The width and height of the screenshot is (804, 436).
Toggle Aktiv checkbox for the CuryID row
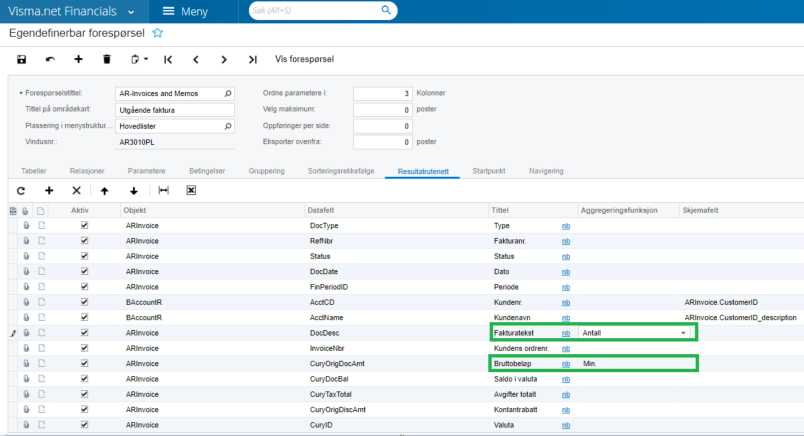point(84,423)
